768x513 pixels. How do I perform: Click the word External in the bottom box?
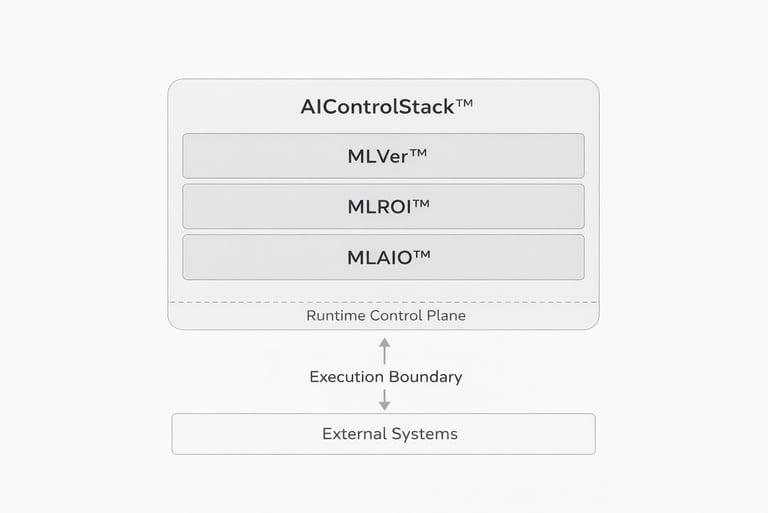pyautogui.click(x=353, y=434)
